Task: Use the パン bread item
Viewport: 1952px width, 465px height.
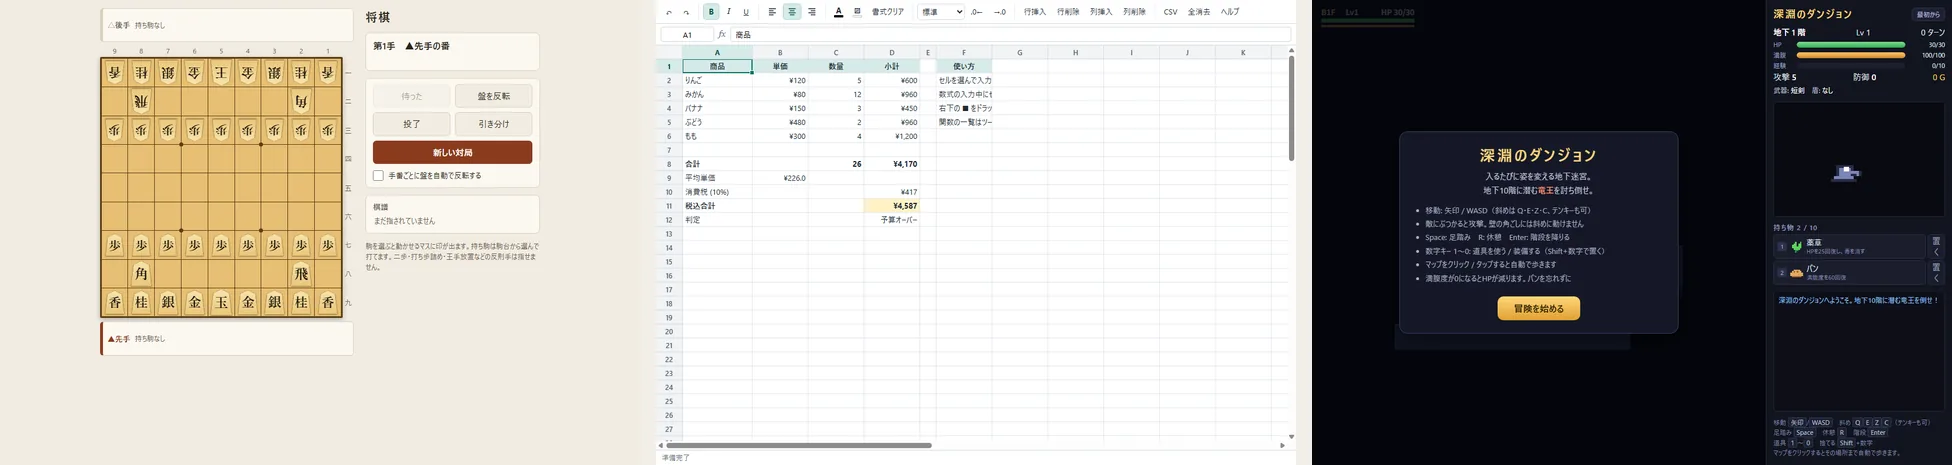Action: pos(1850,272)
